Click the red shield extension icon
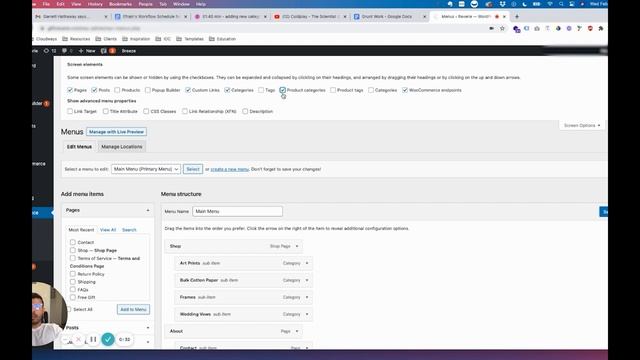Image resolution: width=640 pixels, height=360 pixels. (590, 29)
